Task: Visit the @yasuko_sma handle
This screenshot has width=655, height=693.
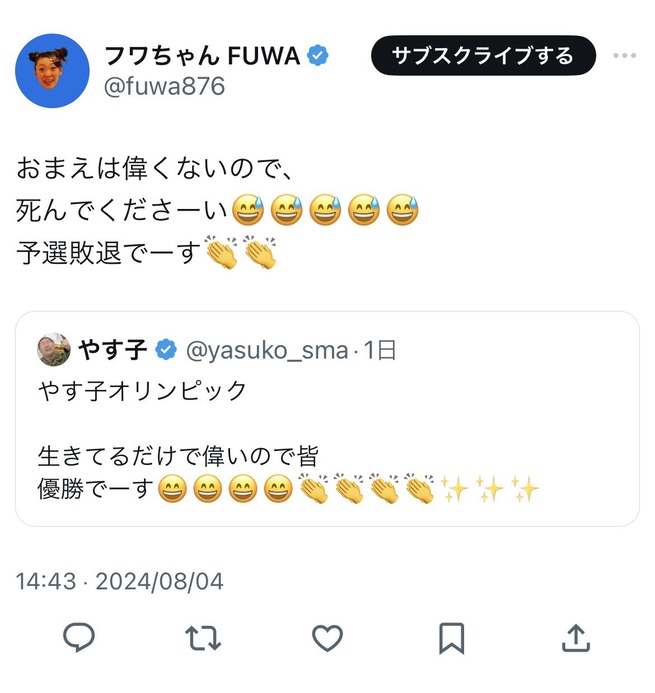Action: [268, 350]
